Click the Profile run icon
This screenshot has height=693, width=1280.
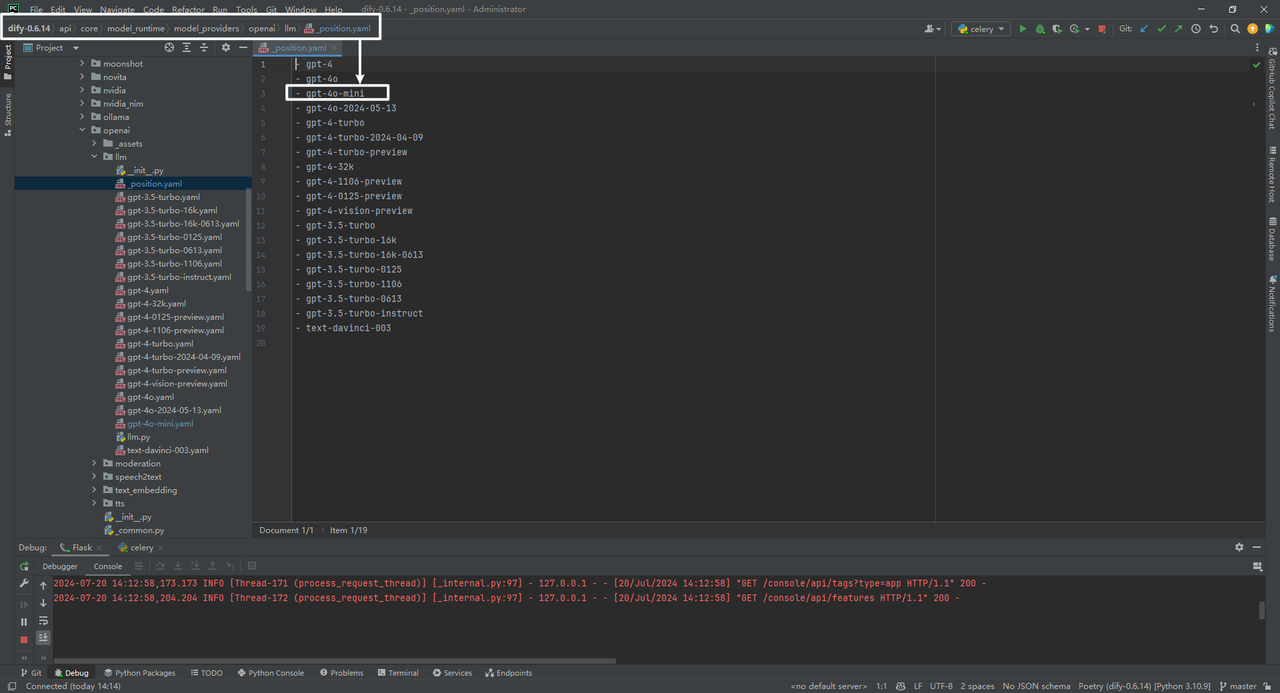(x=1074, y=29)
